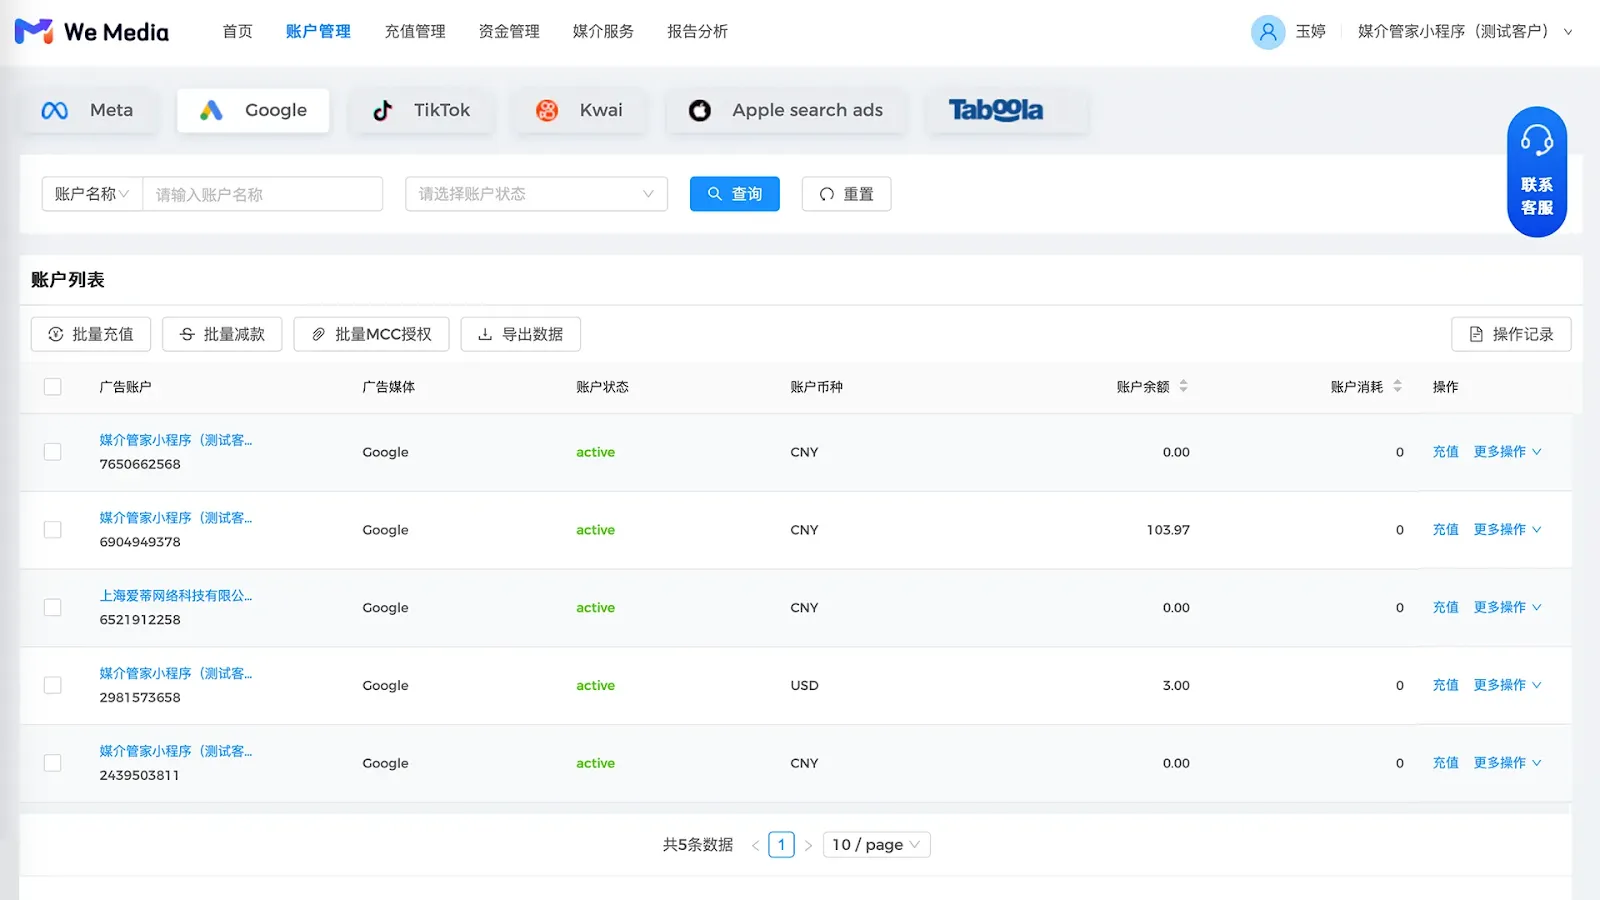The width and height of the screenshot is (1600, 900).
Task: Click 充值 for account 2981573658
Action: (1445, 685)
